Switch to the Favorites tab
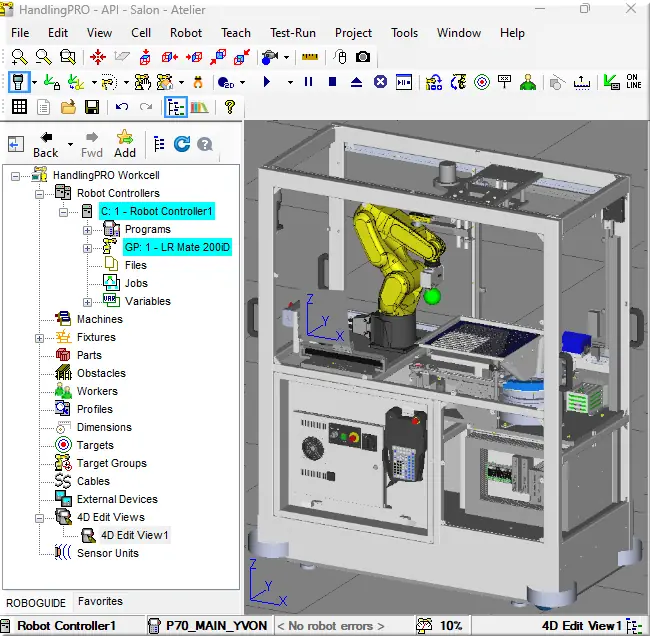 (x=100, y=601)
